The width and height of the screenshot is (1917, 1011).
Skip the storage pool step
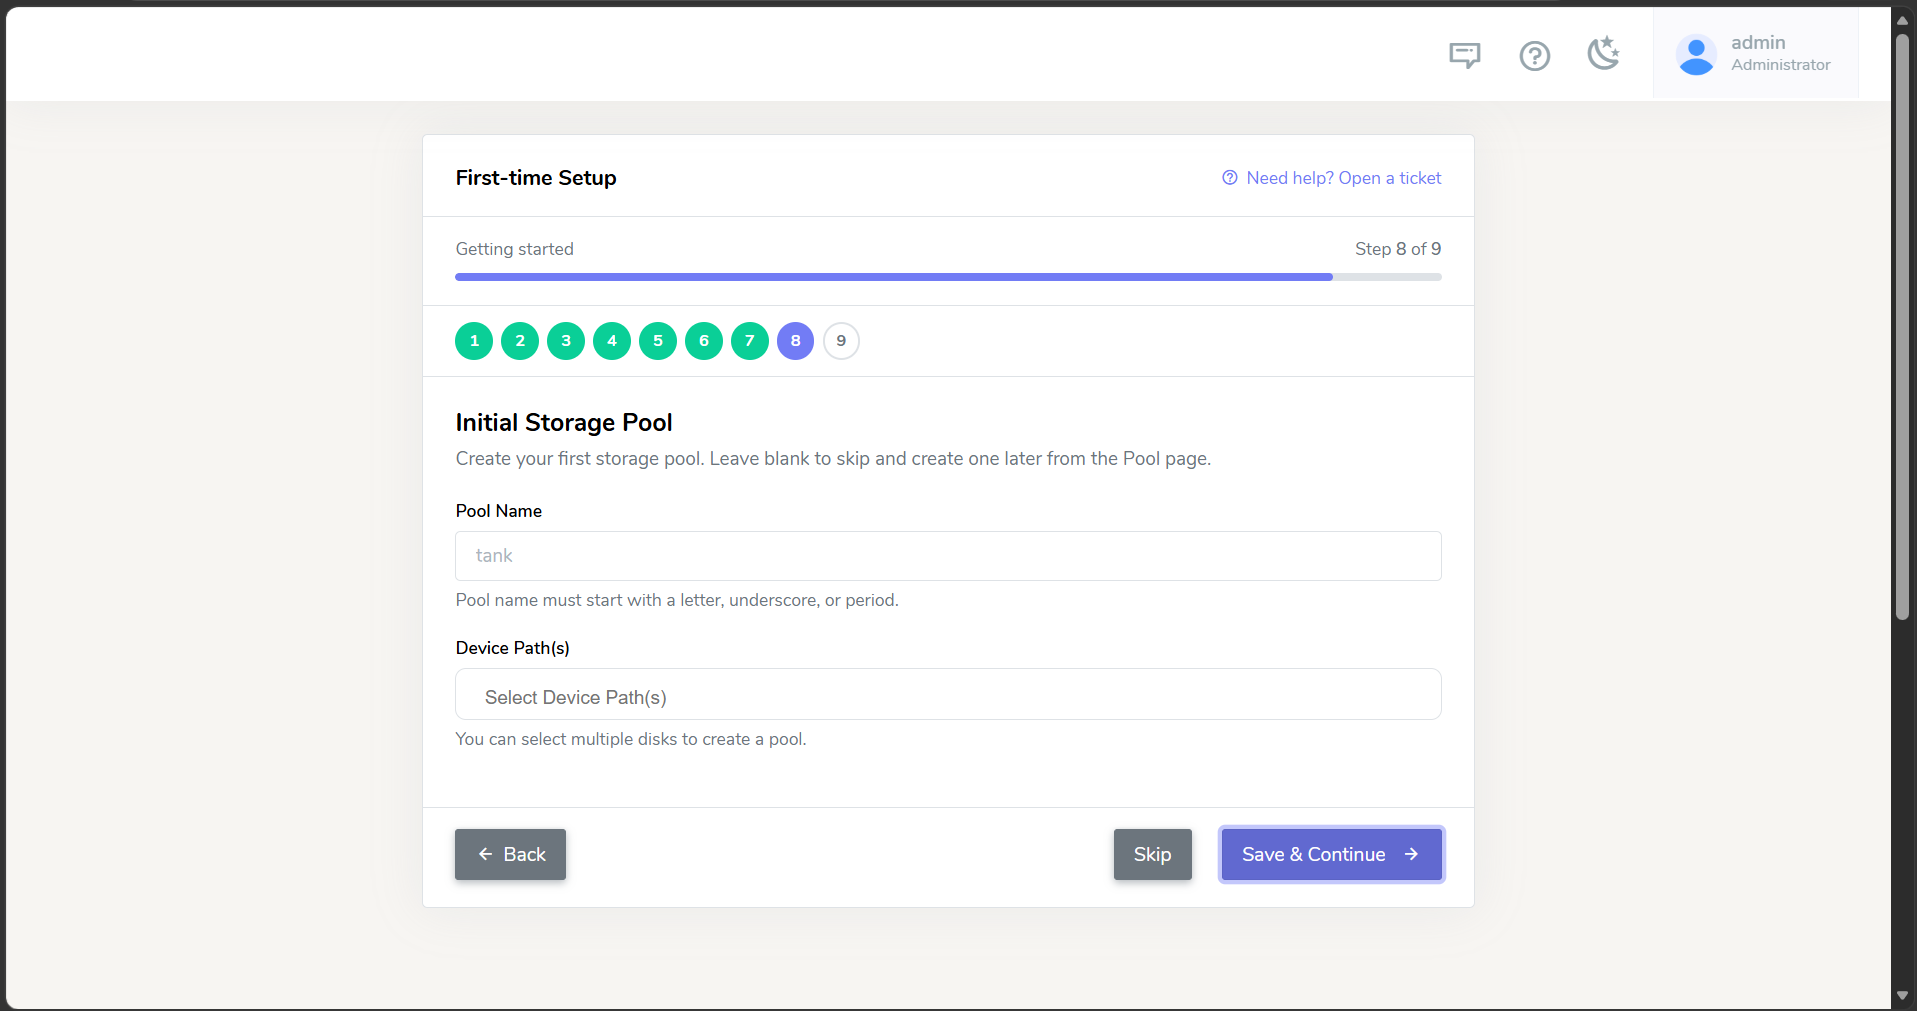coord(1152,855)
